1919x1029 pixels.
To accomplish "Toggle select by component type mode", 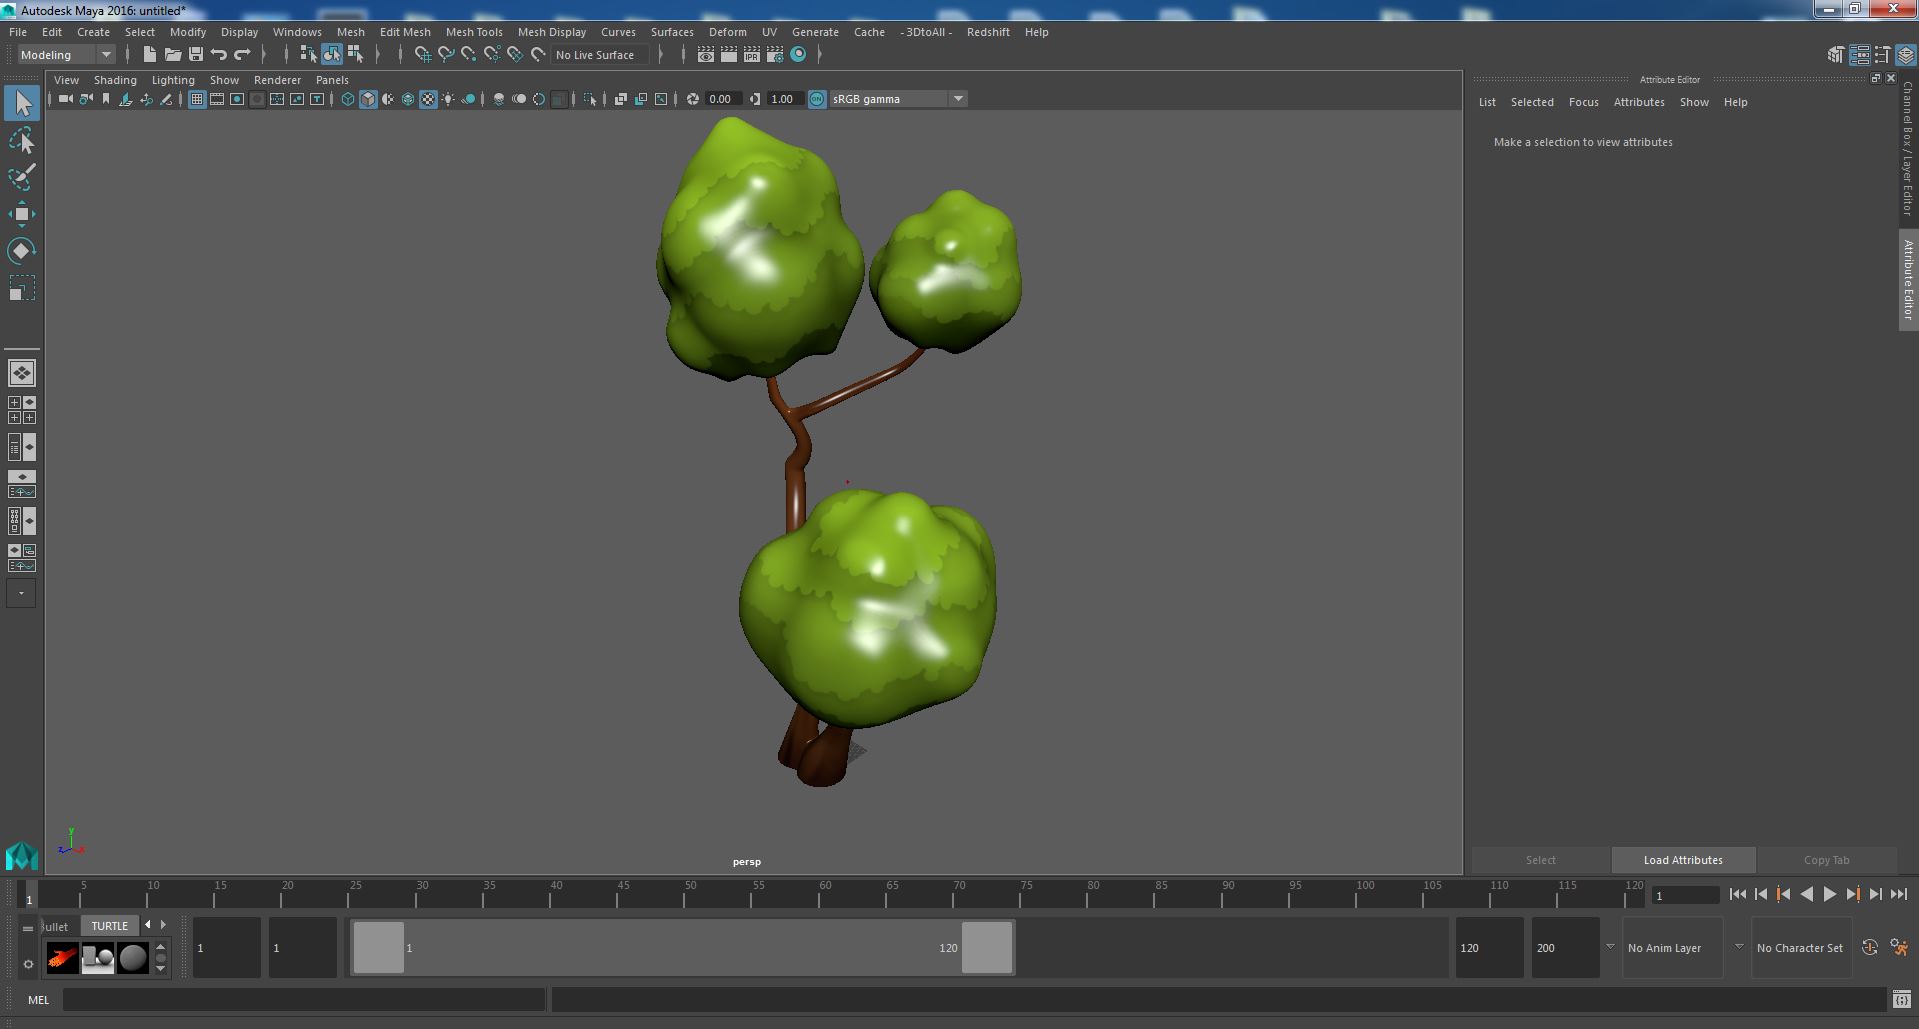I will click(x=355, y=55).
